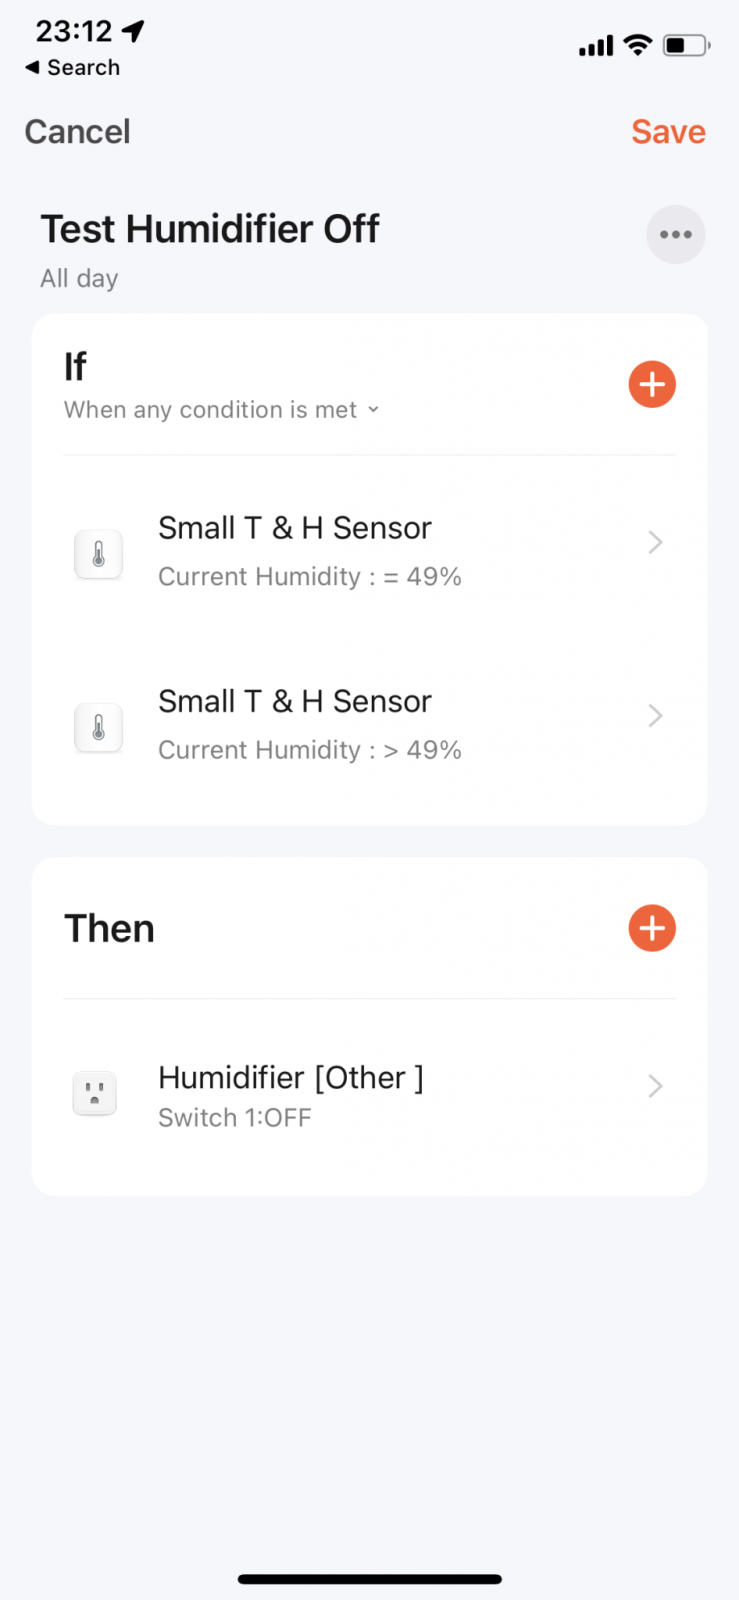
Task: Open Humidifier action details chevron
Action: pyautogui.click(x=655, y=1086)
